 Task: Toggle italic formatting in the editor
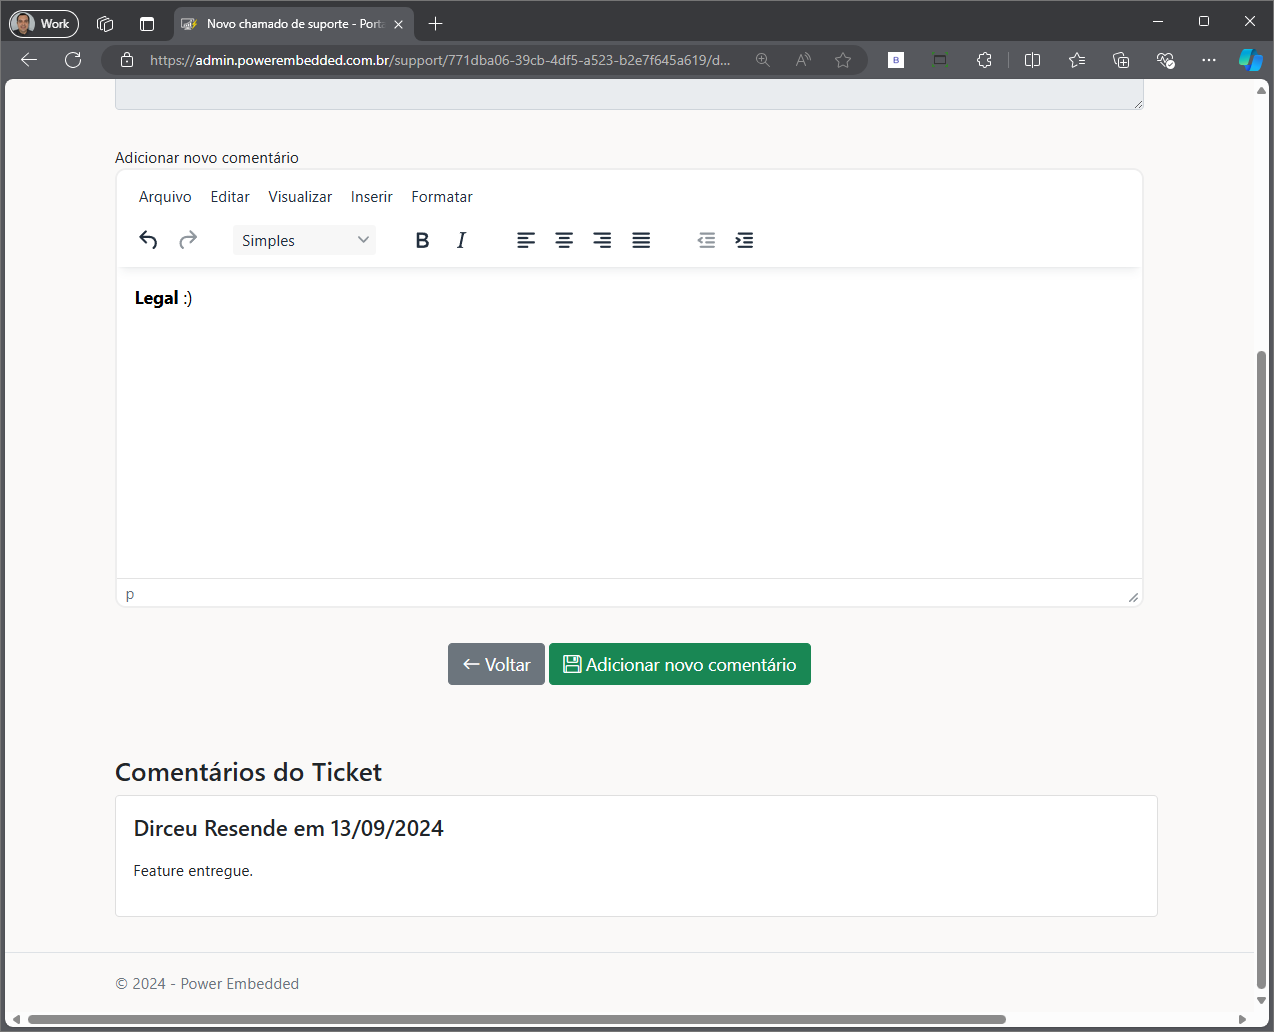[x=461, y=240]
